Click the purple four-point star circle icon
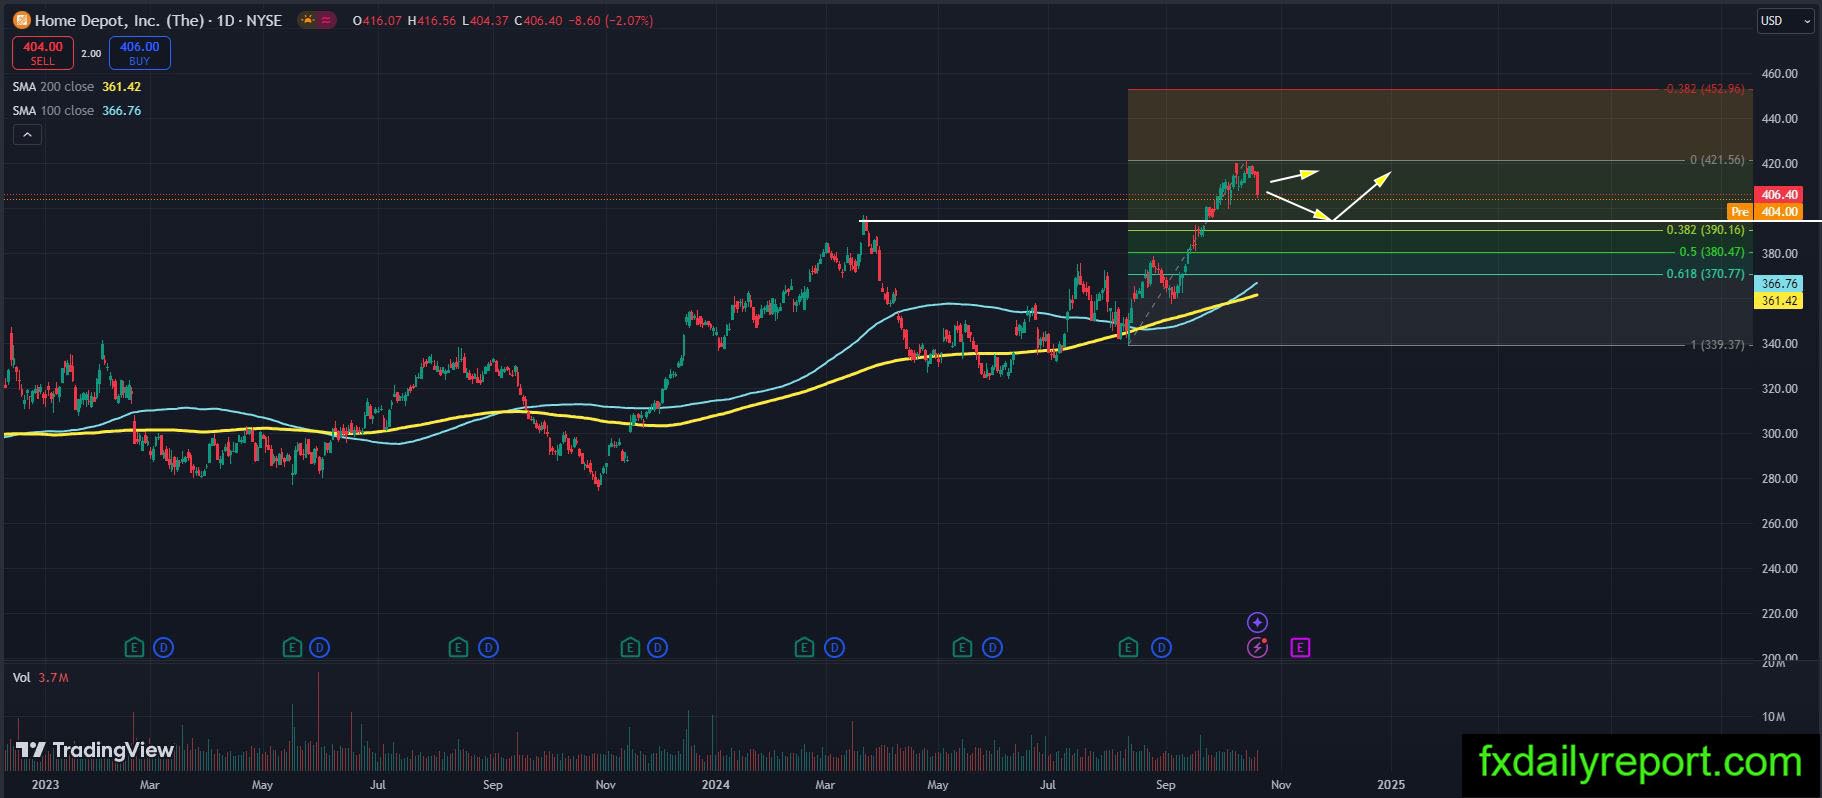 coord(1258,622)
